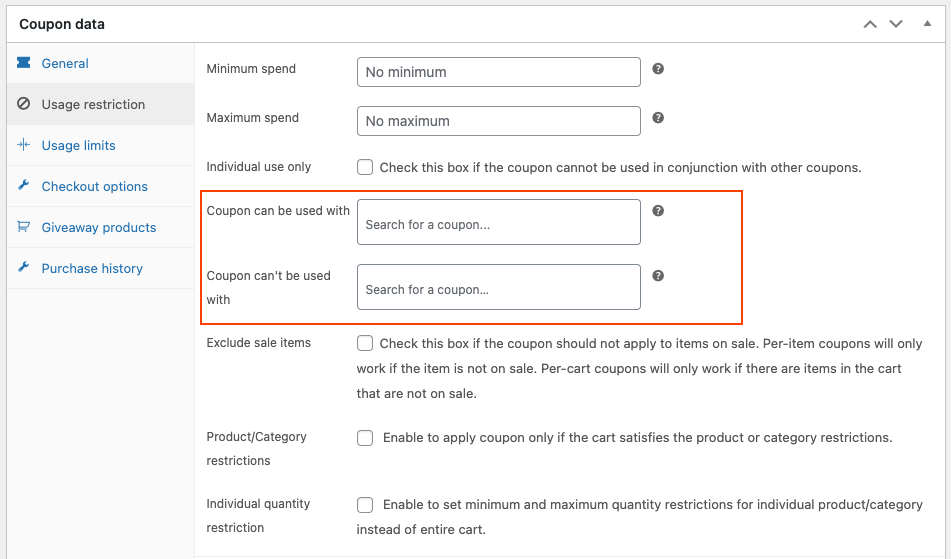Switch to the Usage limits tab

tap(101, 146)
